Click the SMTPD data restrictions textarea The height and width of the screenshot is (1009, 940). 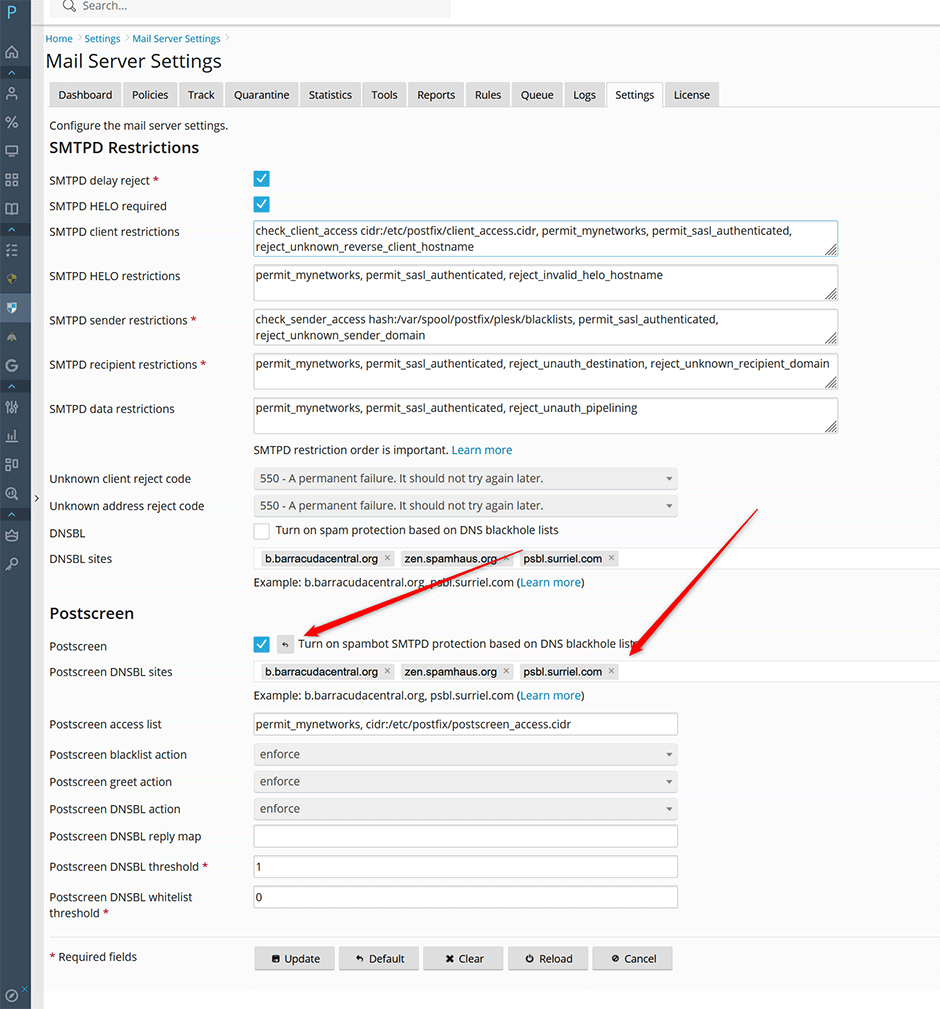pos(546,416)
